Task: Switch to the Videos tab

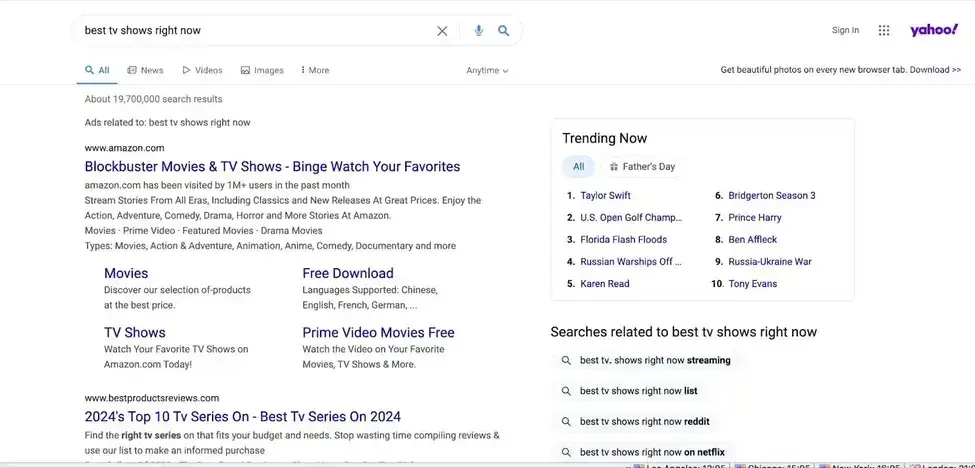Action: coord(202,70)
